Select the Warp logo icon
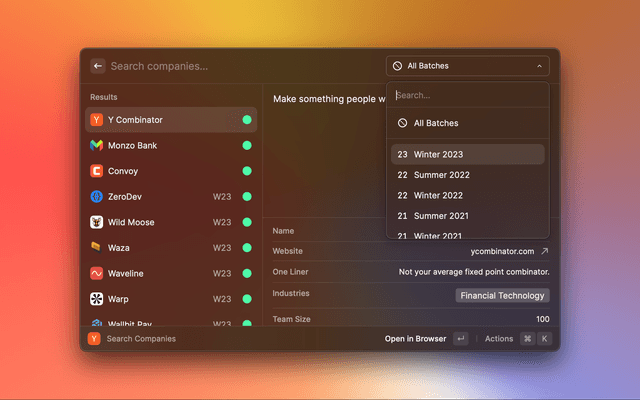This screenshot has height=400, width=640. [x=97, y=299]
